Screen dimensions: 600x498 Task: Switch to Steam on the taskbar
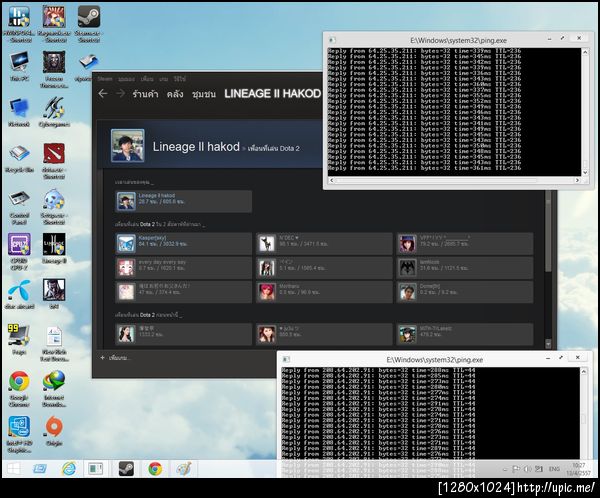pos(126,469)
